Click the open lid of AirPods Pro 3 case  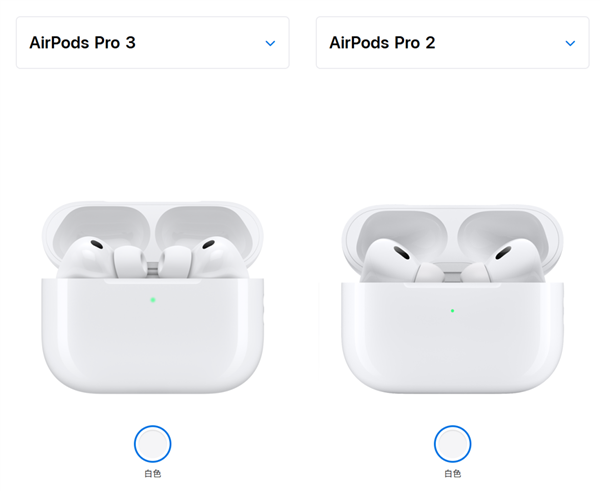tap(152, 220)
